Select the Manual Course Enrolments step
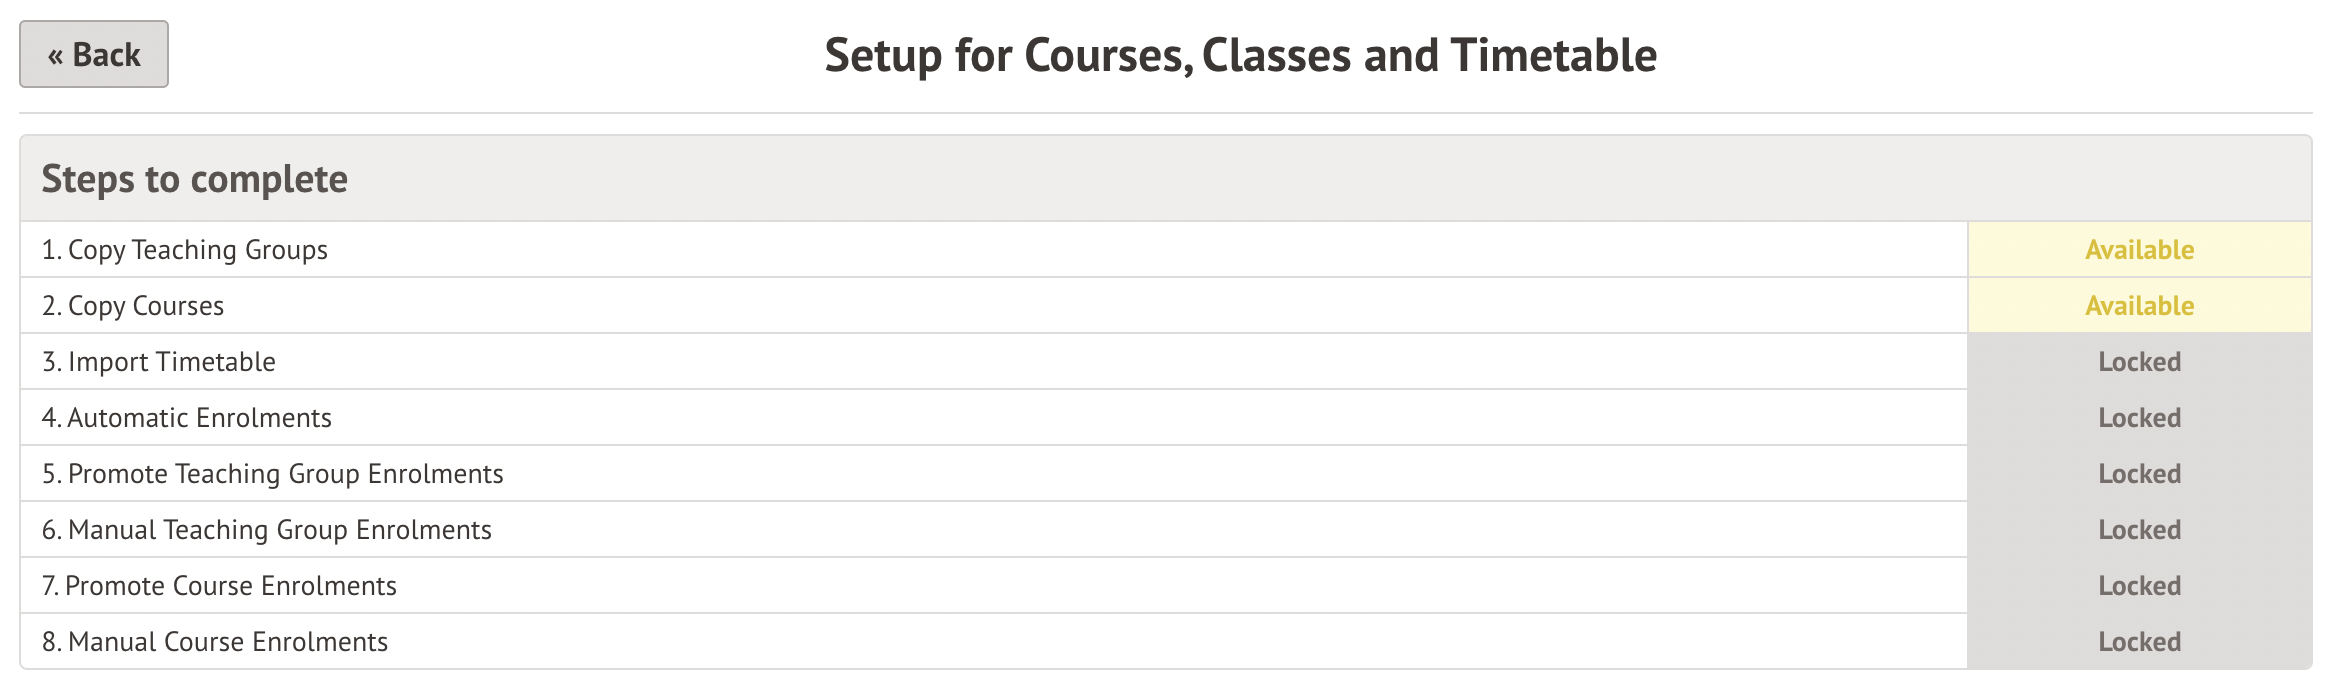 point(215,642)
